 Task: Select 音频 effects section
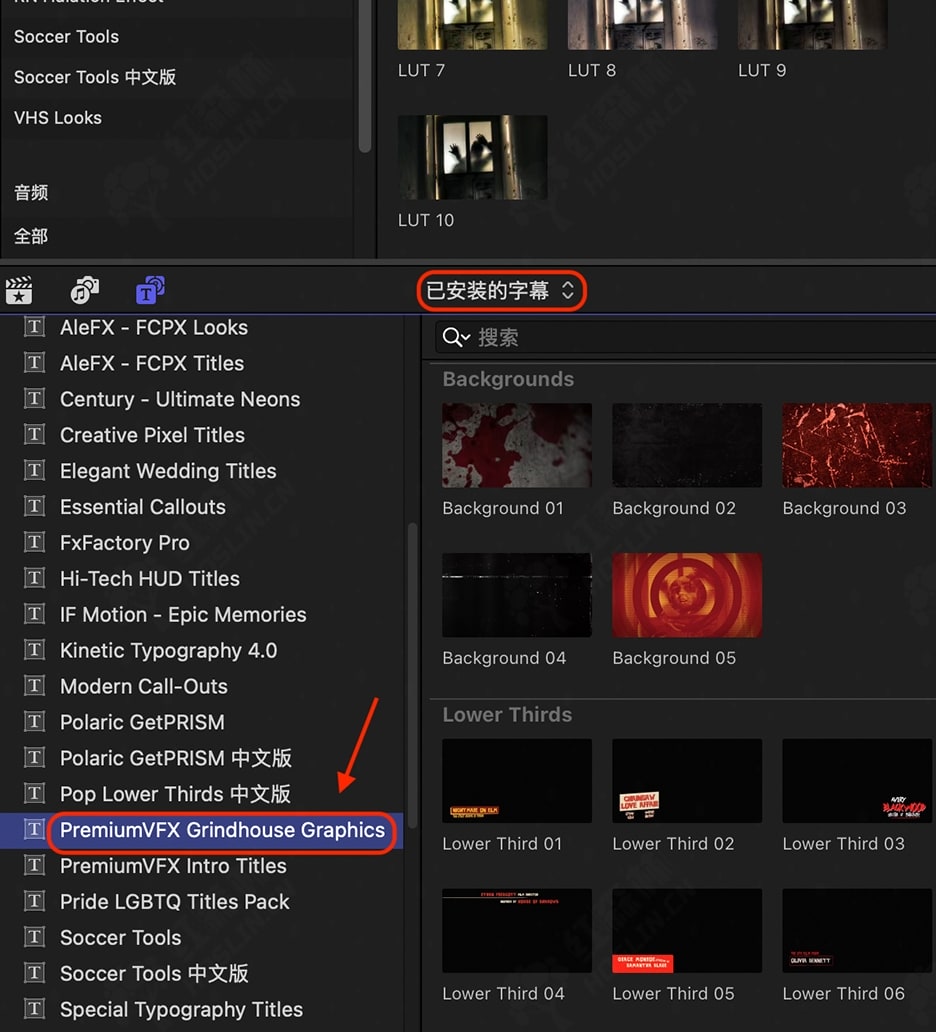(31, 192)
